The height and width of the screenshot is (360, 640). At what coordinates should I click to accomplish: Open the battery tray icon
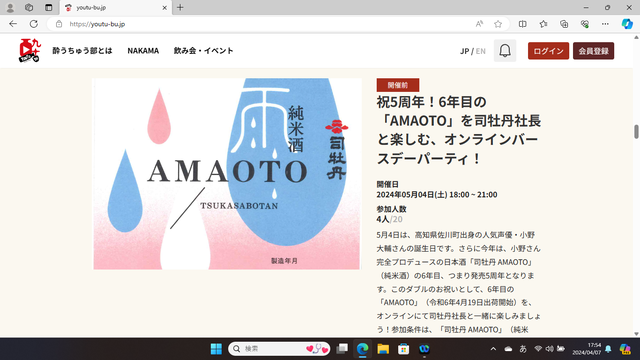[x=561, y=349]
